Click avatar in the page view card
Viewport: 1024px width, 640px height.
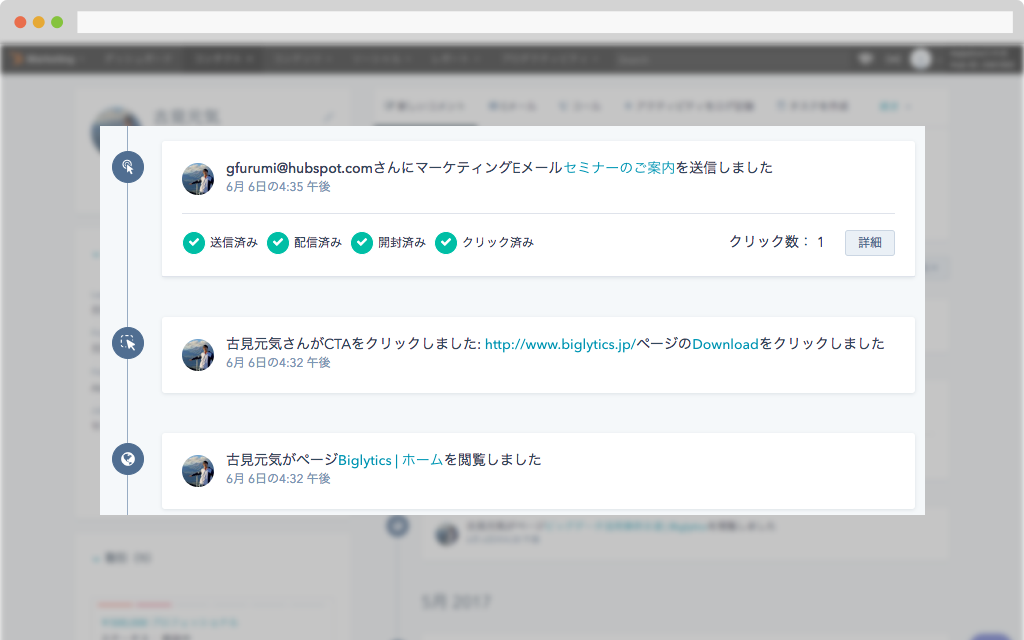click(198, 471)
